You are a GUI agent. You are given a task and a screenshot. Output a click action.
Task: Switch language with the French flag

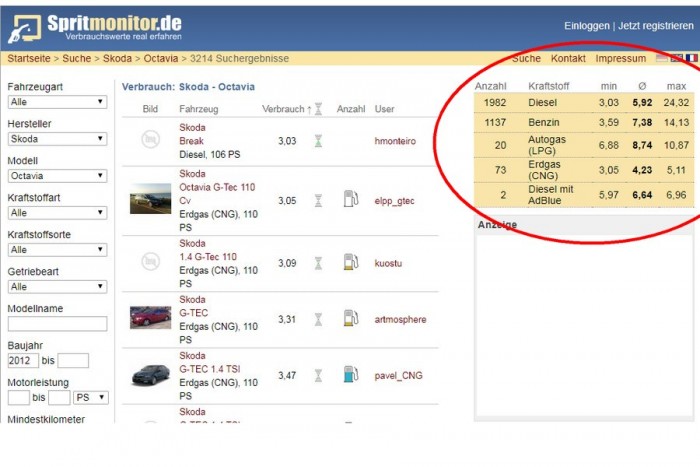pyautogui.click(x=692, y=58)
